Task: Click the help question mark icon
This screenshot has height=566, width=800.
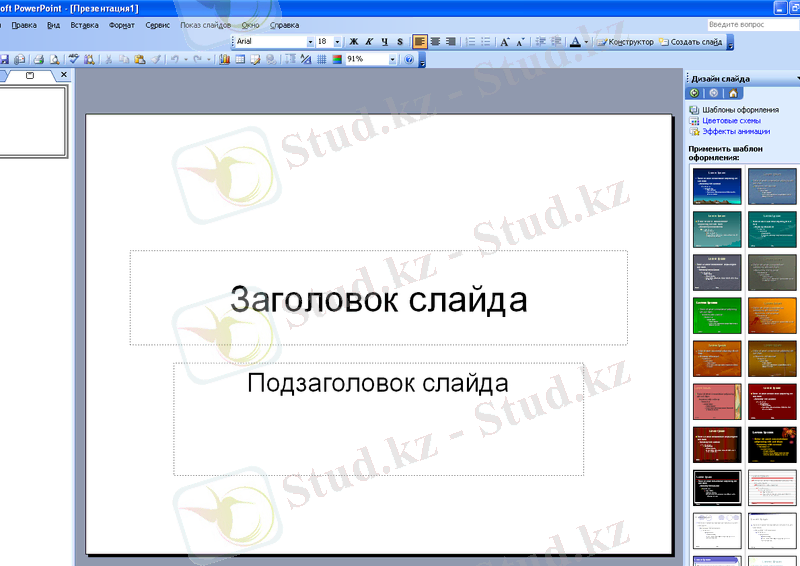Action: pos(408,60)
